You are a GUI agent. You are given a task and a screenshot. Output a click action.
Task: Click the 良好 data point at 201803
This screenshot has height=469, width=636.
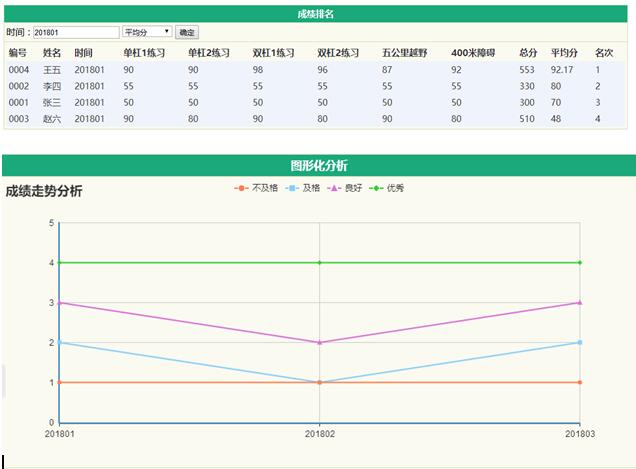(580, 302)
